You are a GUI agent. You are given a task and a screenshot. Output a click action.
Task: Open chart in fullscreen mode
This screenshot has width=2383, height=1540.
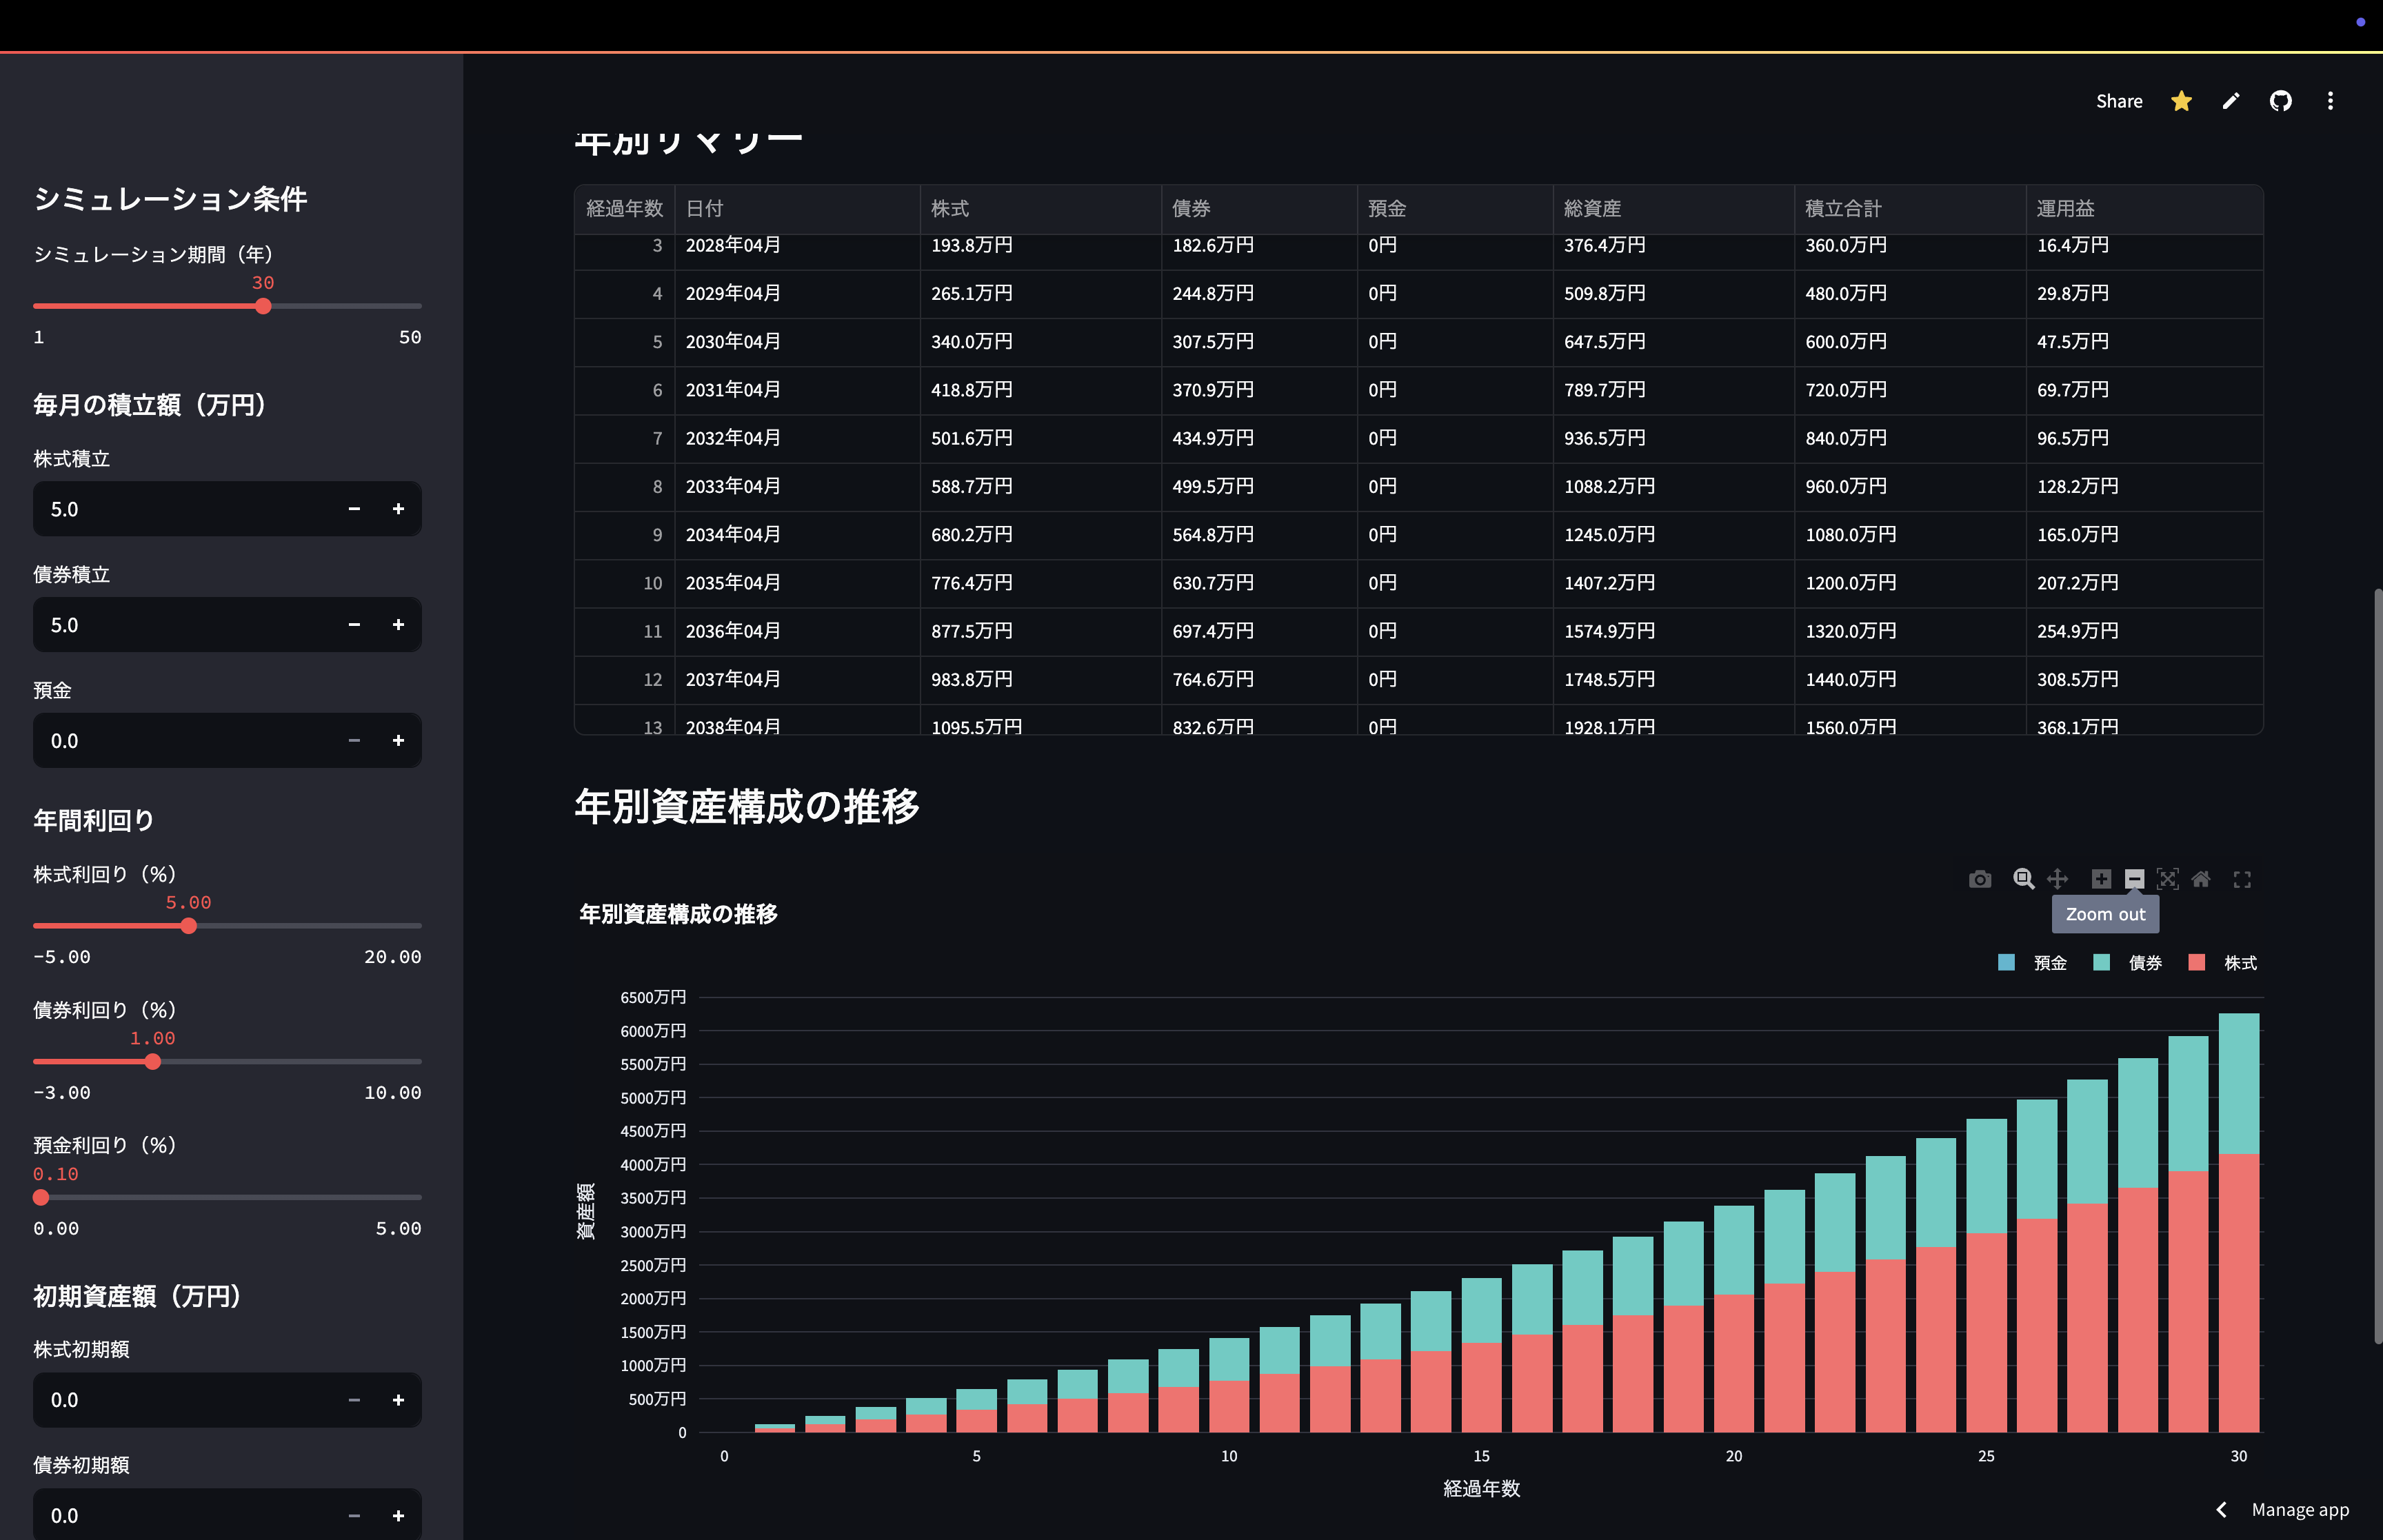tap(2242, 879)
